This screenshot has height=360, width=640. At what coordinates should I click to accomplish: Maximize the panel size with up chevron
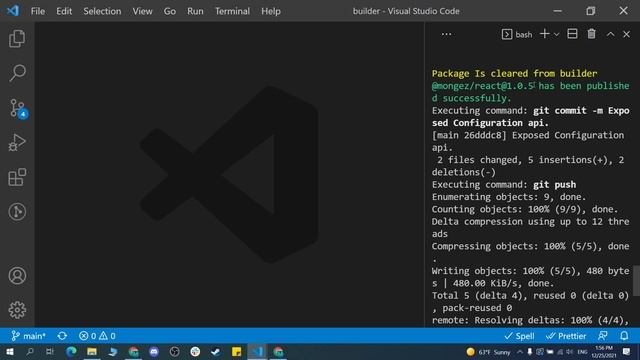610,34
